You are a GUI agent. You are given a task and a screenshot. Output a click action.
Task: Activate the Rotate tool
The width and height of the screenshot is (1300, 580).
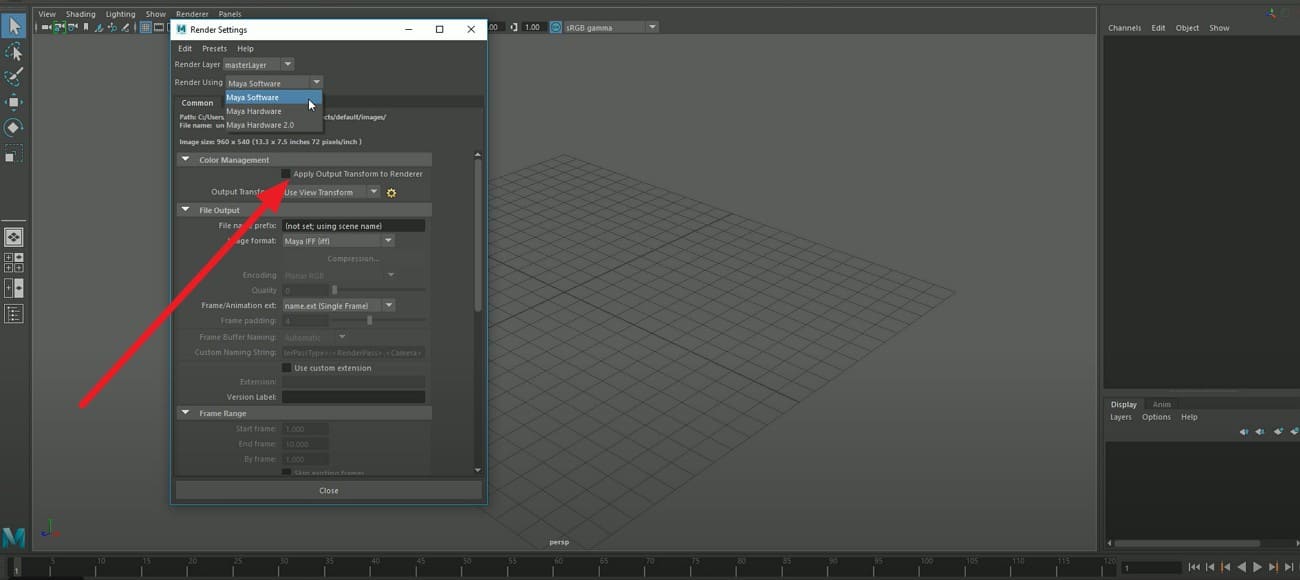coord(14,127)
